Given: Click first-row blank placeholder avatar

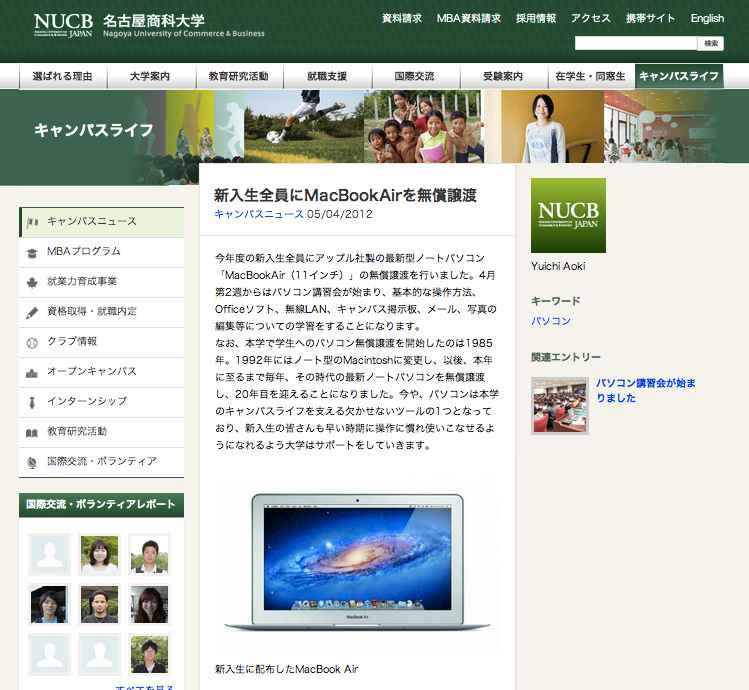Looking at the screenshot, I should click(49, 554).
